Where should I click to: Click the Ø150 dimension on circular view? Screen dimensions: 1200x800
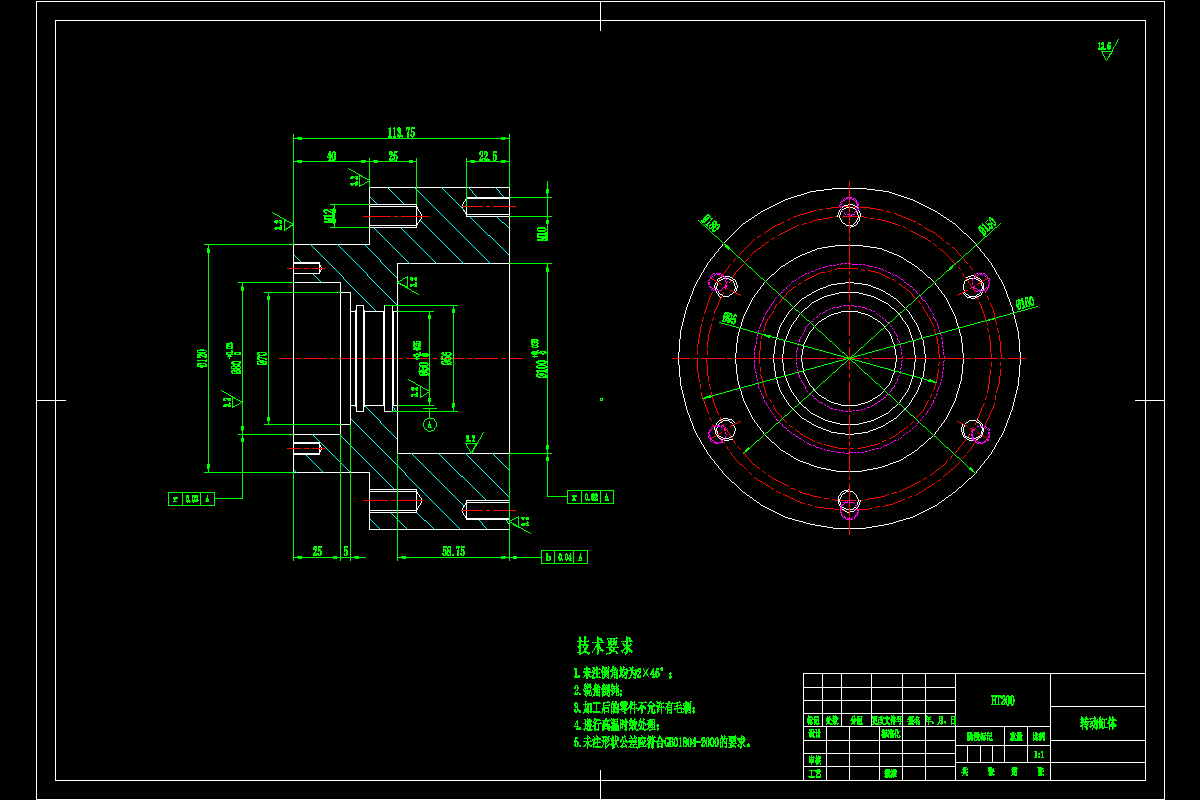click(x=988, y=227)
